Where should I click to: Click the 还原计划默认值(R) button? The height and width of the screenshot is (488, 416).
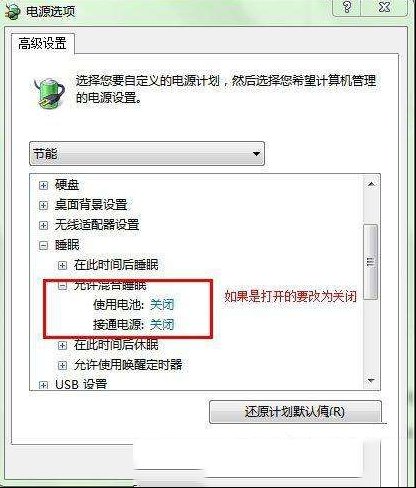[x=295, y=412]
